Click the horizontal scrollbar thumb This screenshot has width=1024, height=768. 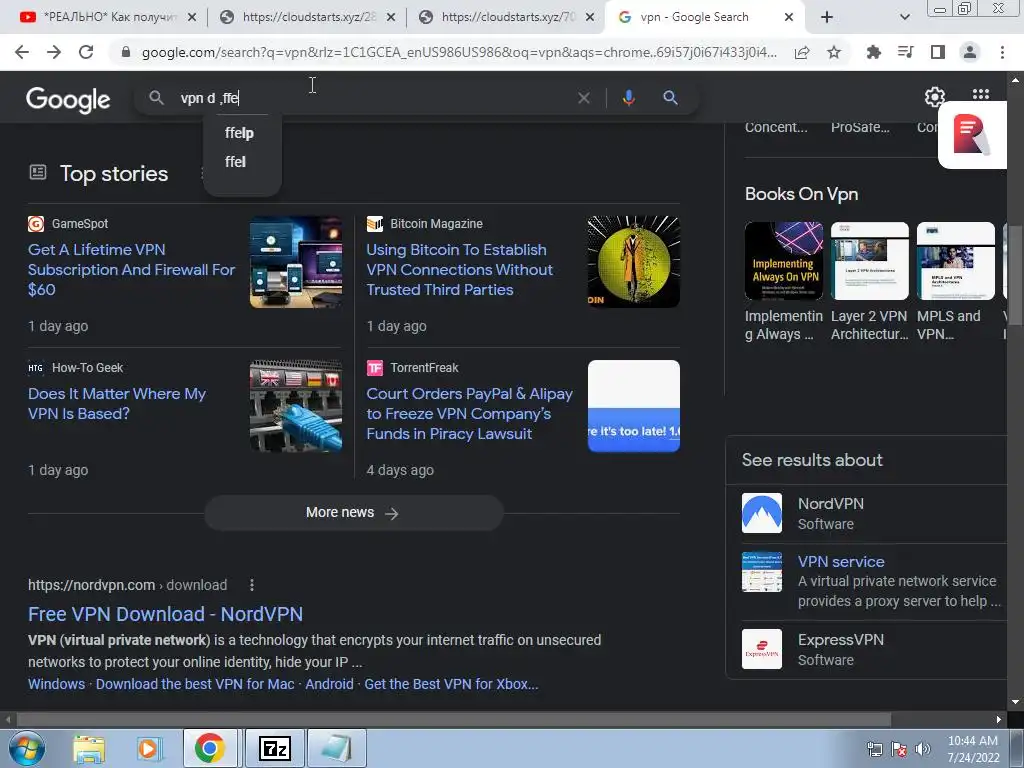point(454,720)
